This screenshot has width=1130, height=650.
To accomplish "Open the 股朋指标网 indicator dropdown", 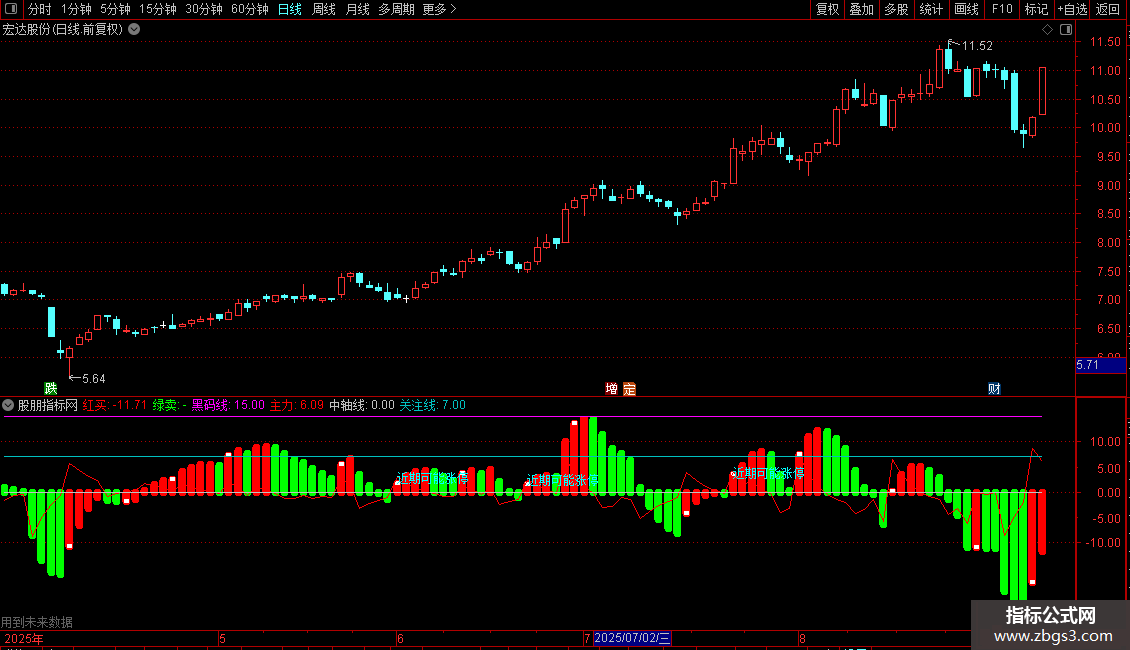I will [8, 405].
